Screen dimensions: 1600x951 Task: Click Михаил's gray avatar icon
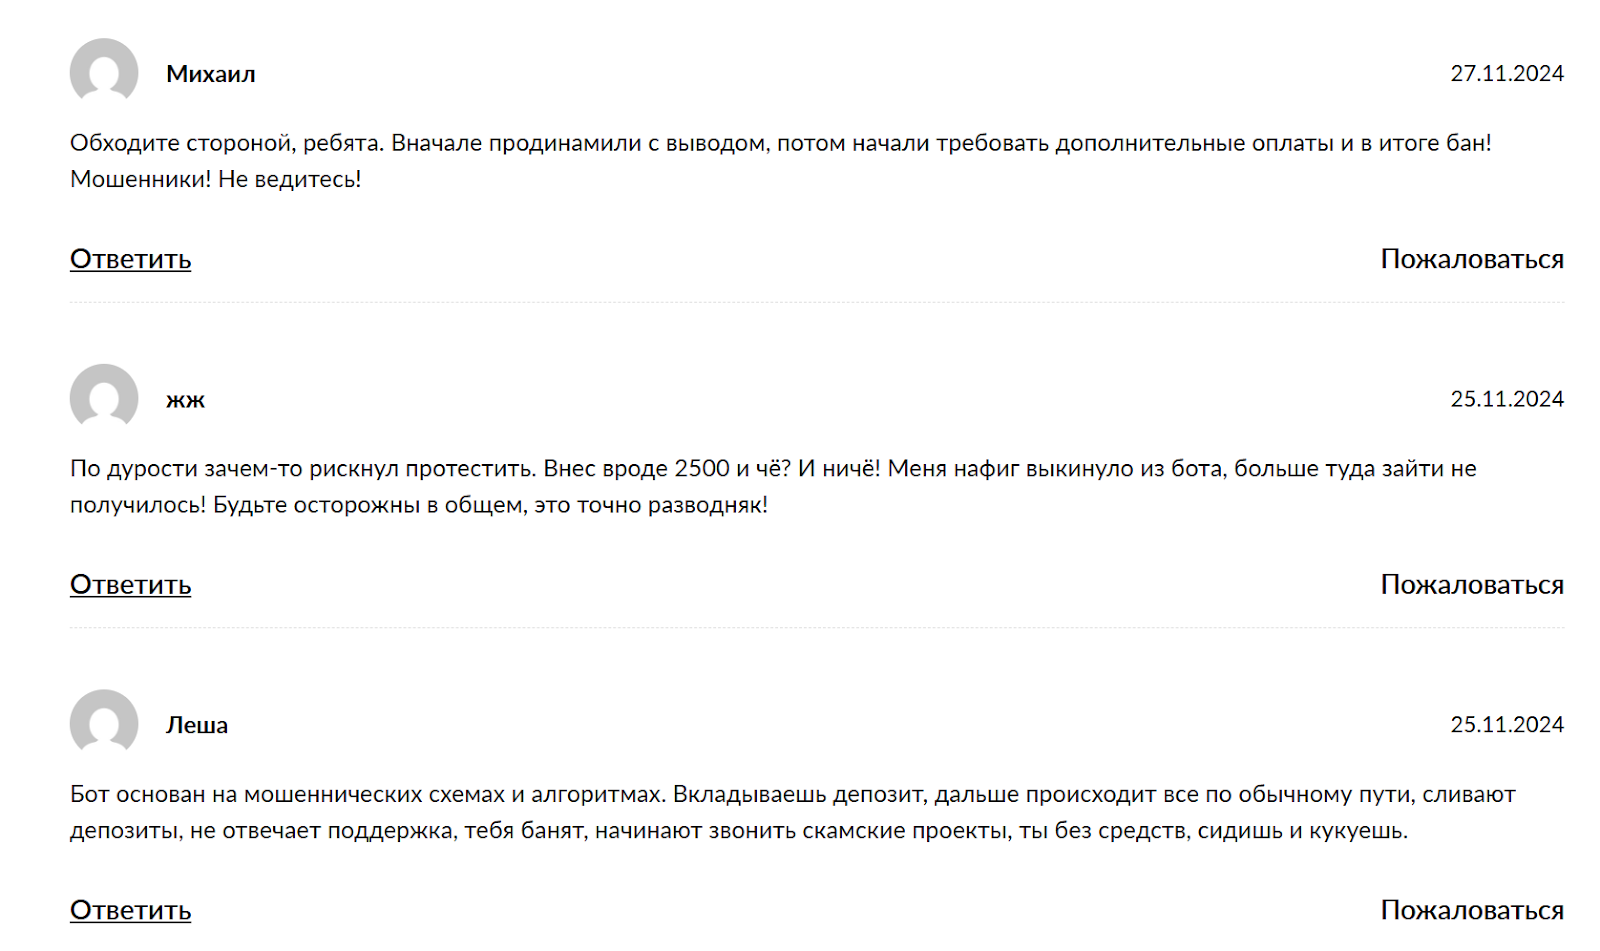[104, 72]
